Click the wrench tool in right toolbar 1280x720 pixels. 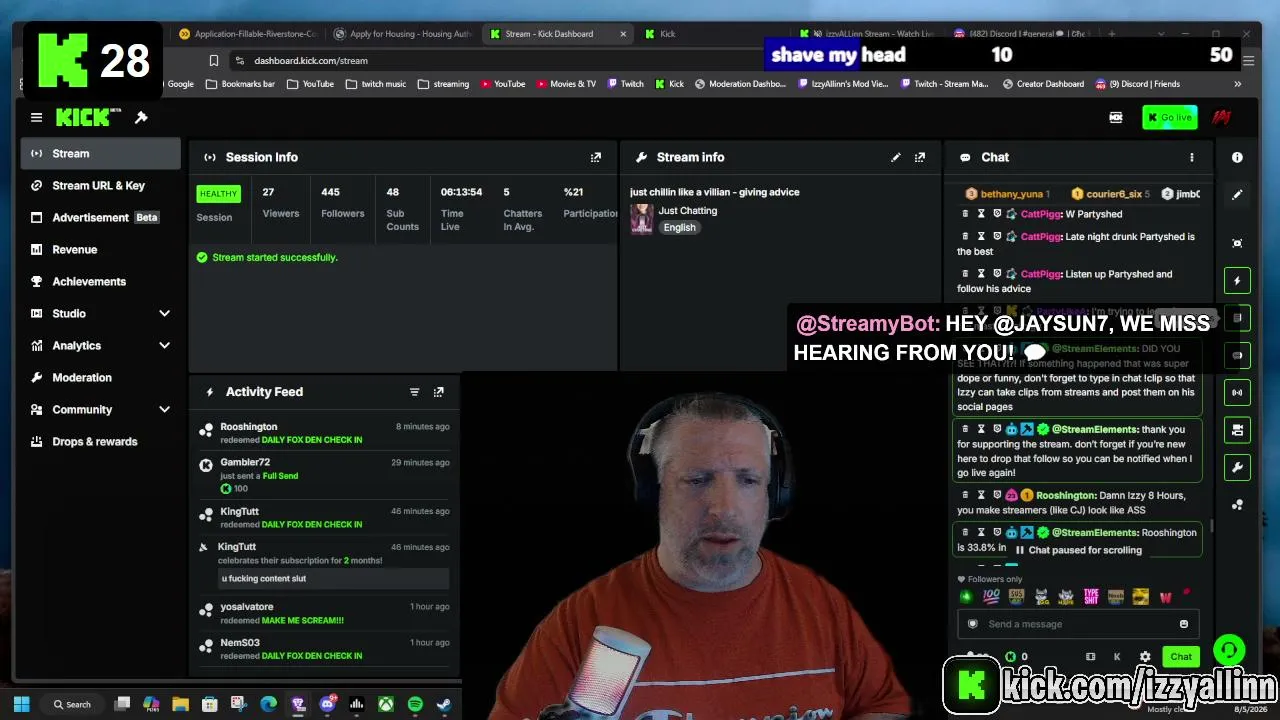point(1237,467)
